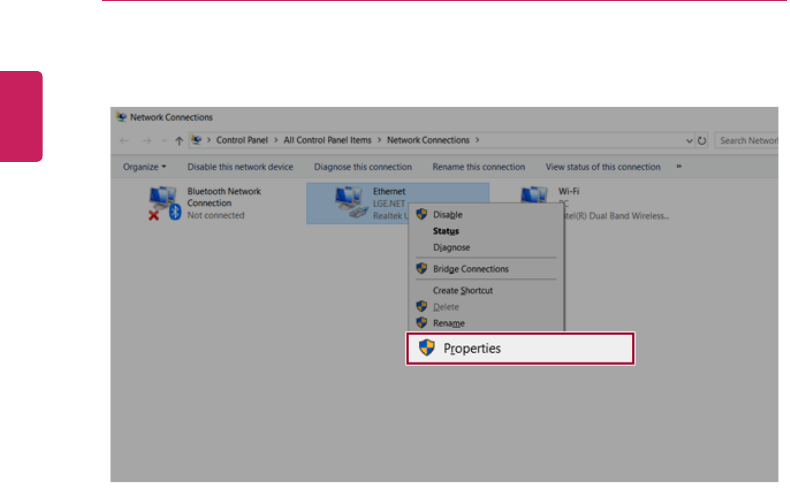Screen dimensions: 790x504
Task: Open the Organize dropdown menu
Action: coord(144,167)
